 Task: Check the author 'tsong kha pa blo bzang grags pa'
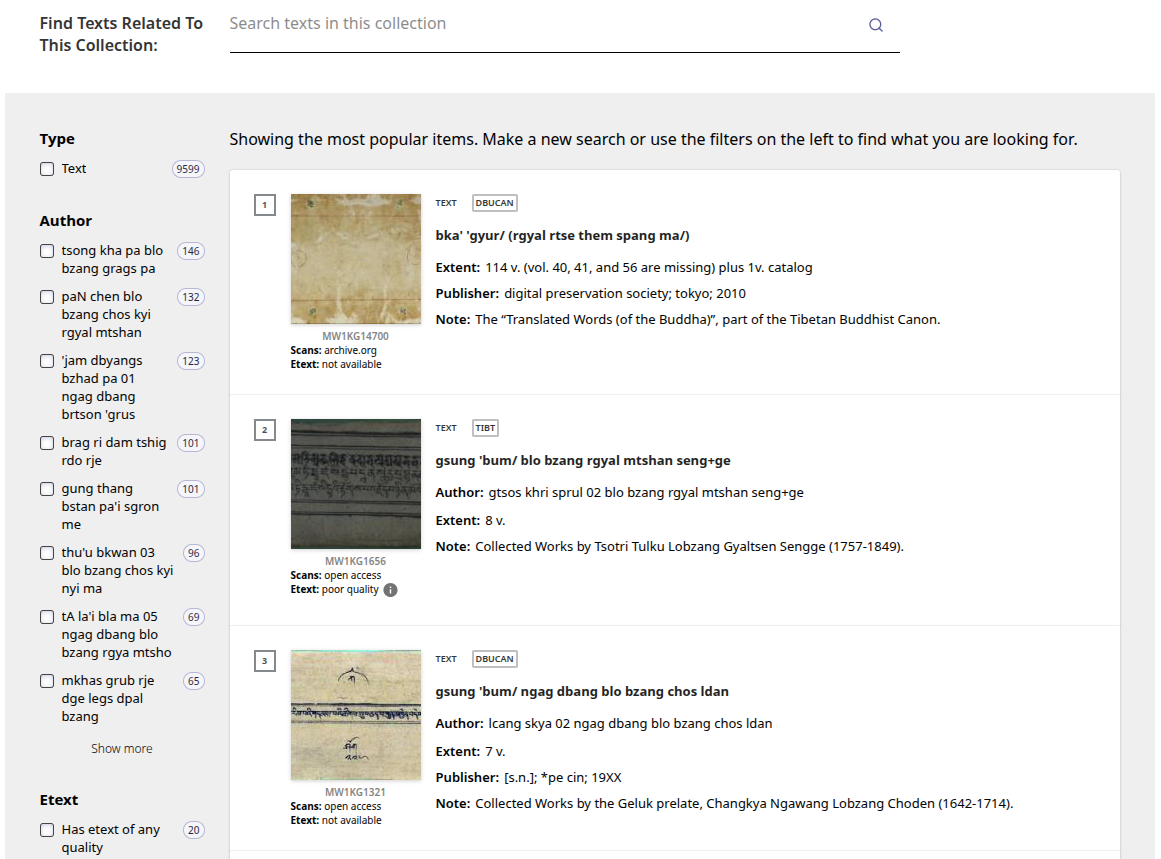coord(46,251)
